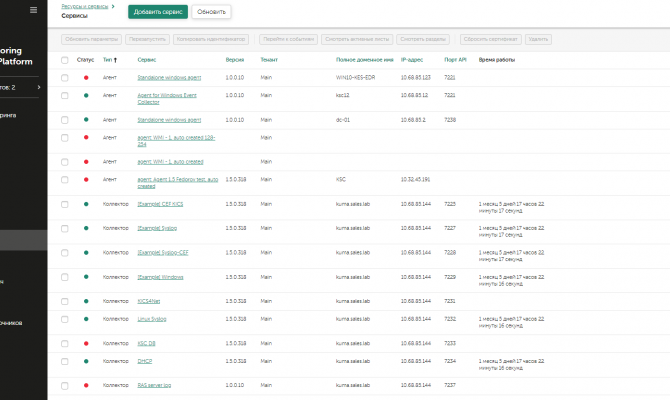The height and width of the screenshot is (400, 670).
Task: Click the Смотреть активные листы button
Action: [x=357, y=39]
